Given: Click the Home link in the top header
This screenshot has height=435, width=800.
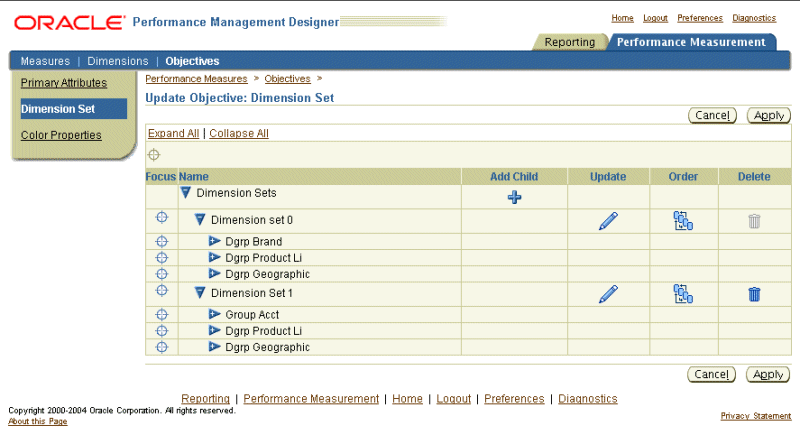Looking at the screenshot, I should [622, 18].
